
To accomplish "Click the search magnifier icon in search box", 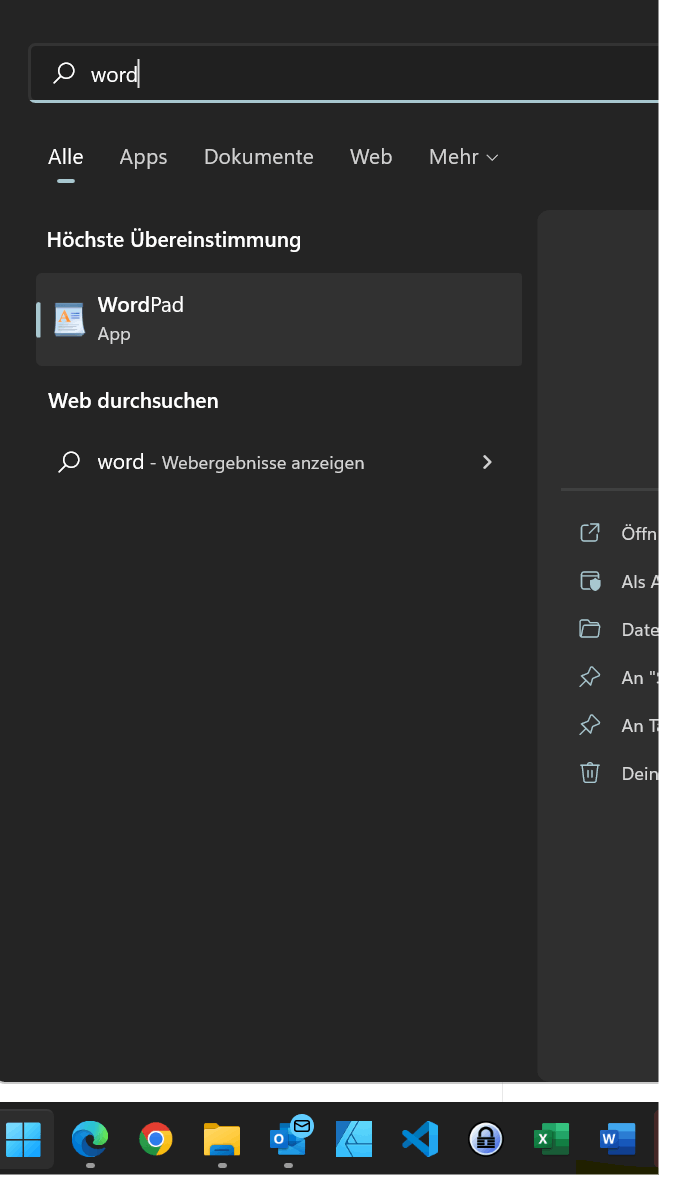I will (x=64, y=74).
